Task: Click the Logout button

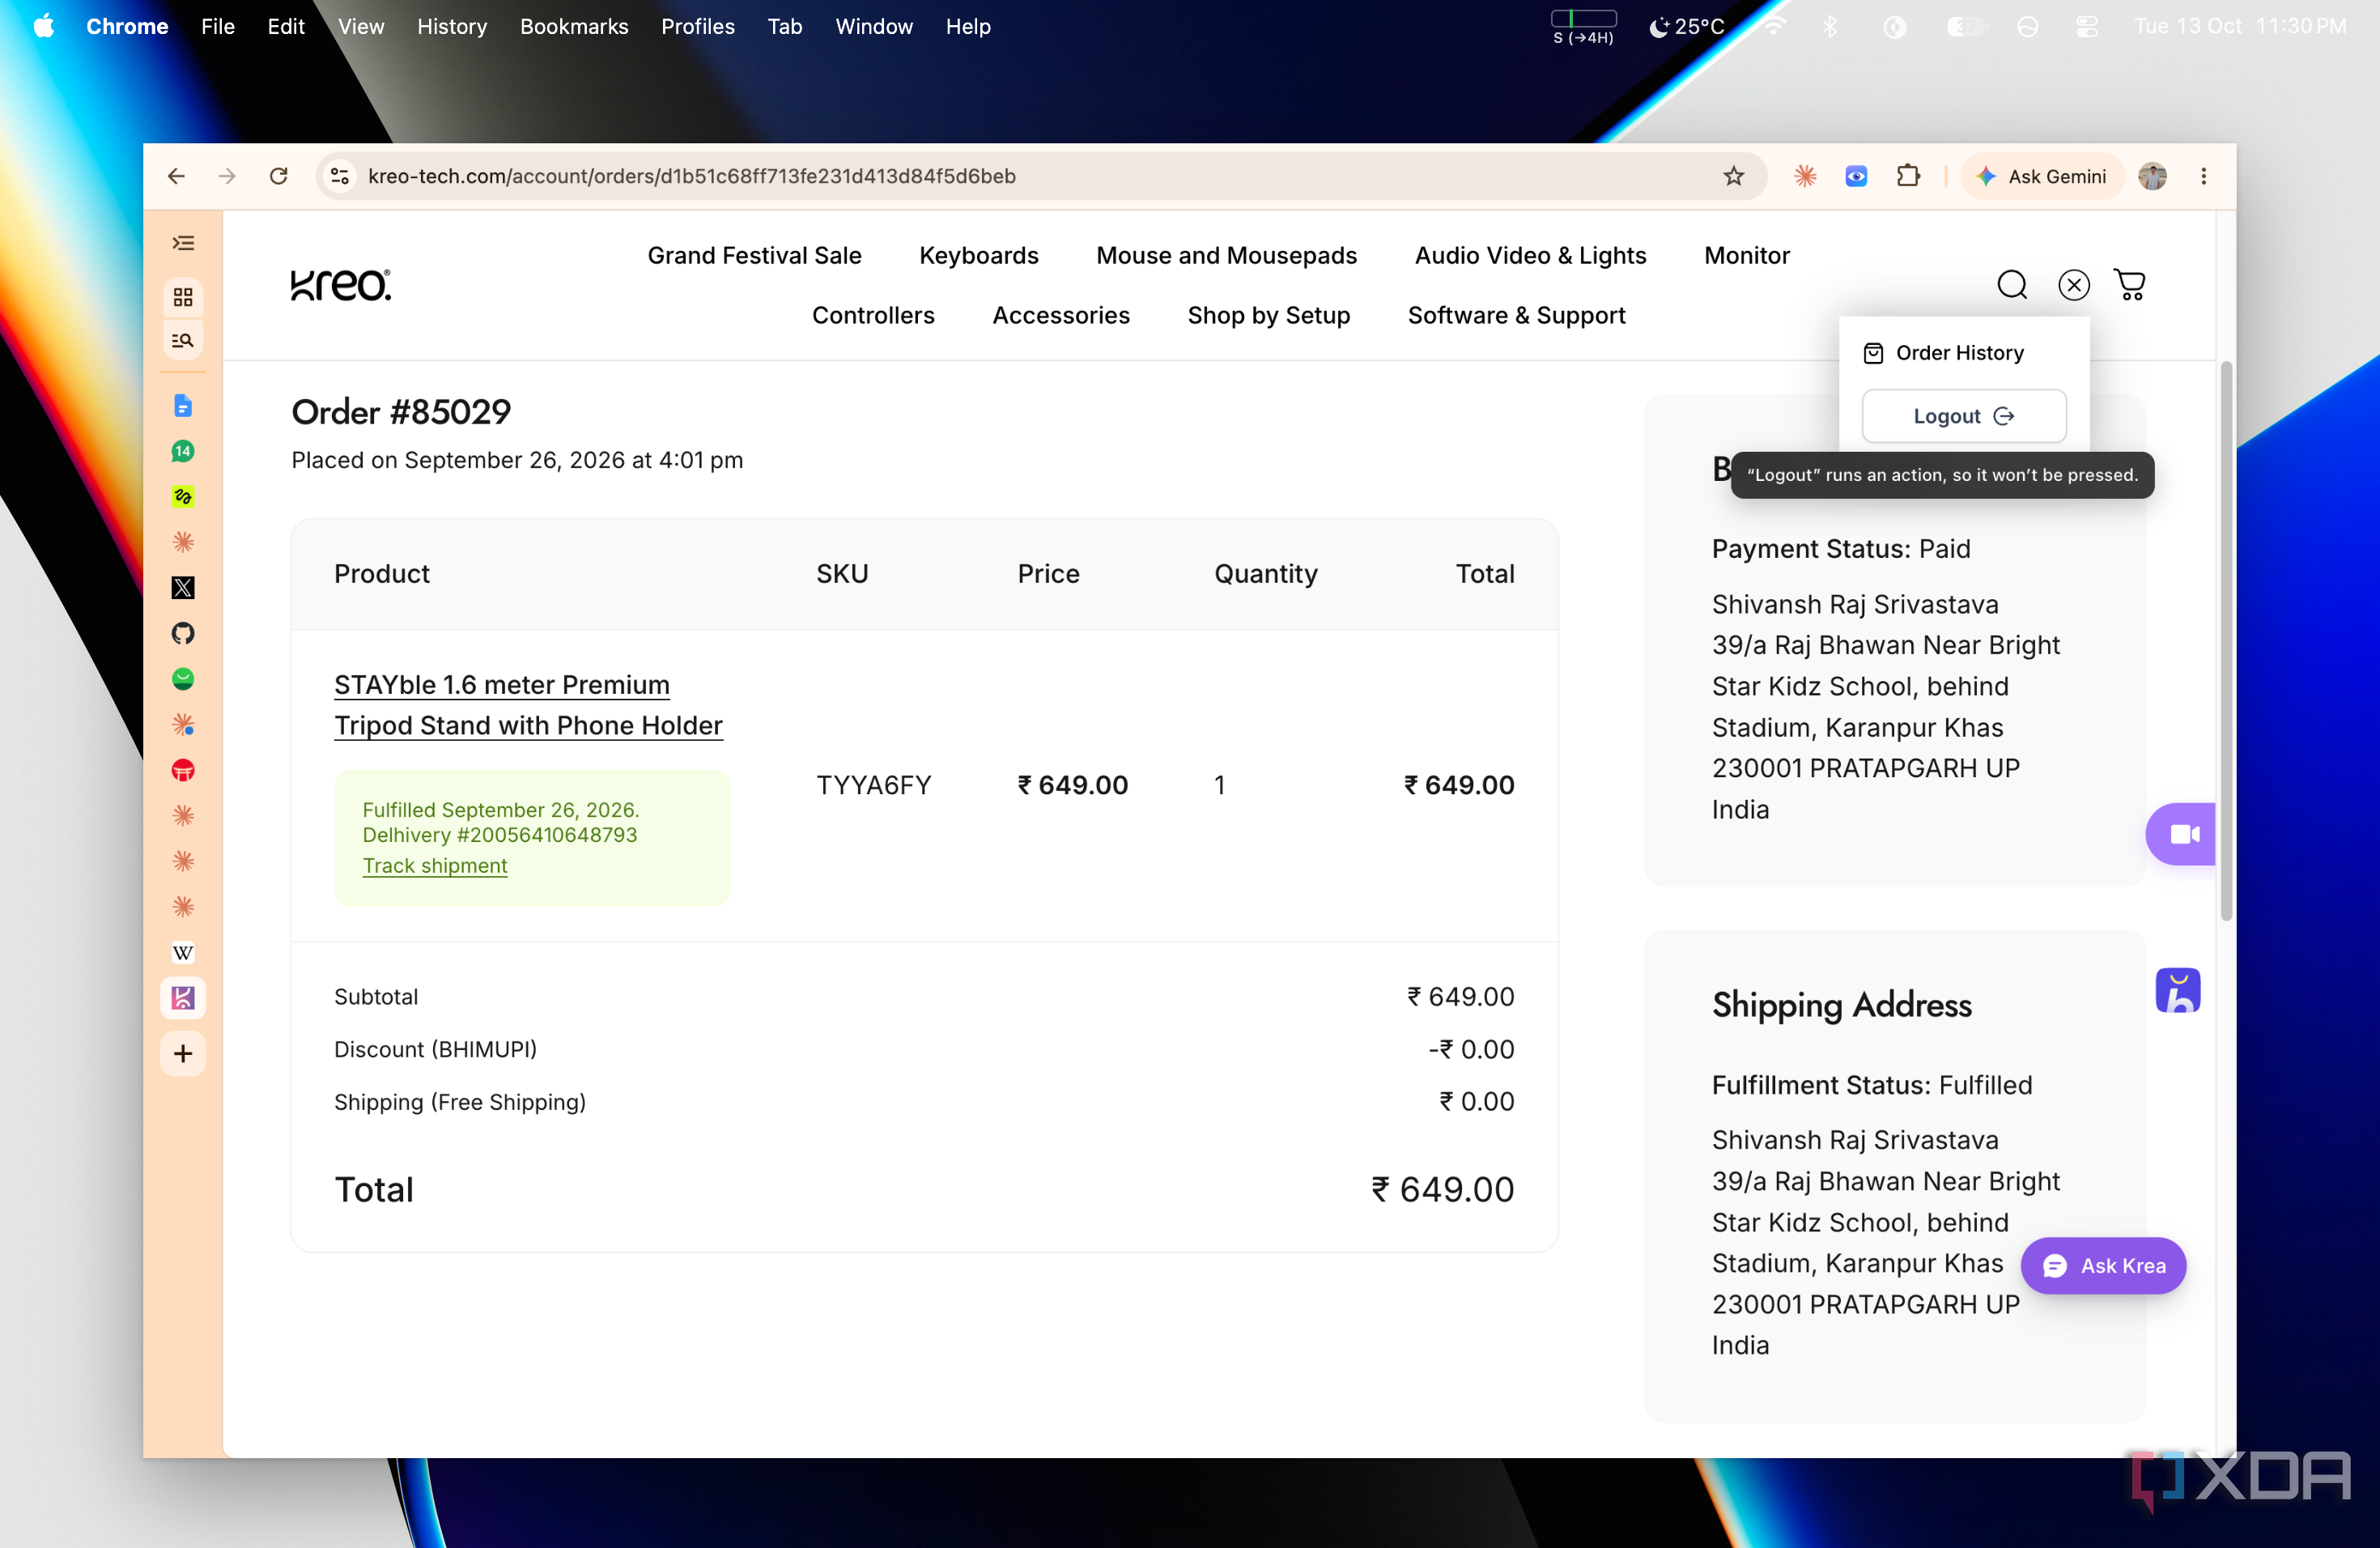Action: (x=1964, y=416)
